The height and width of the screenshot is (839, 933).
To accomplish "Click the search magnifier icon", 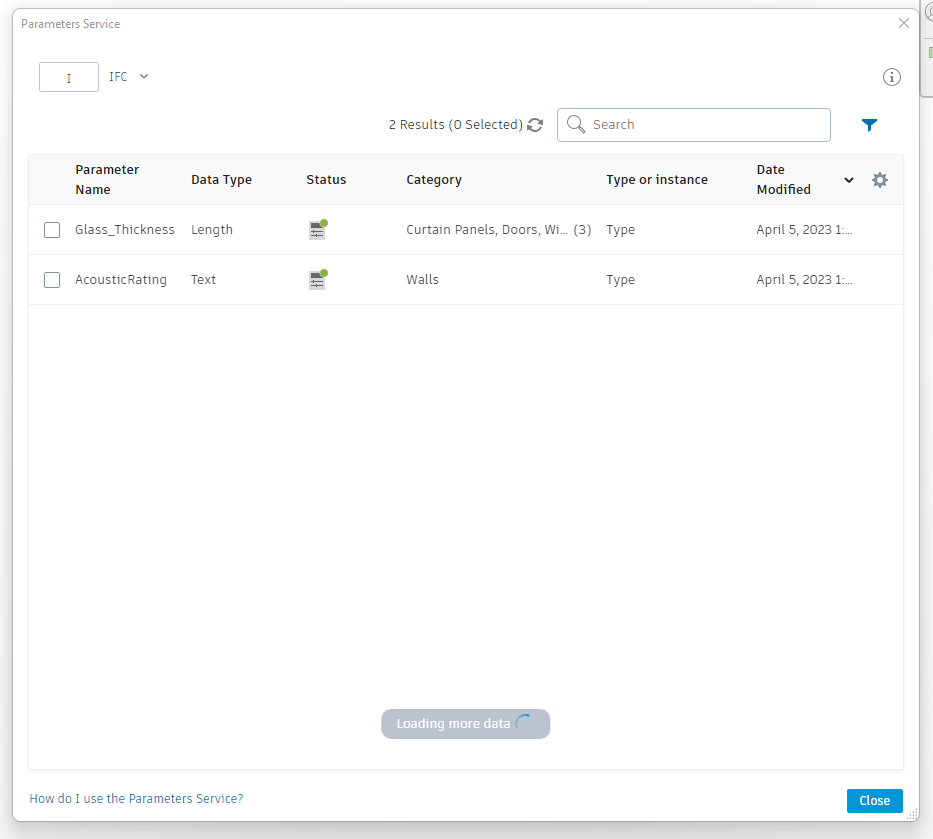I will (576, 124).
